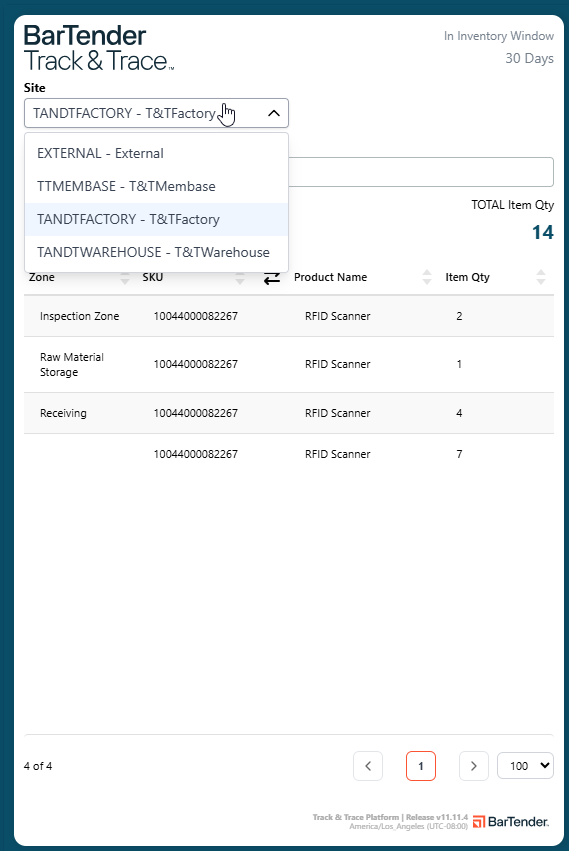Collapse the Site dropdown chevron

pyautogui.click(x=274, y=113)
